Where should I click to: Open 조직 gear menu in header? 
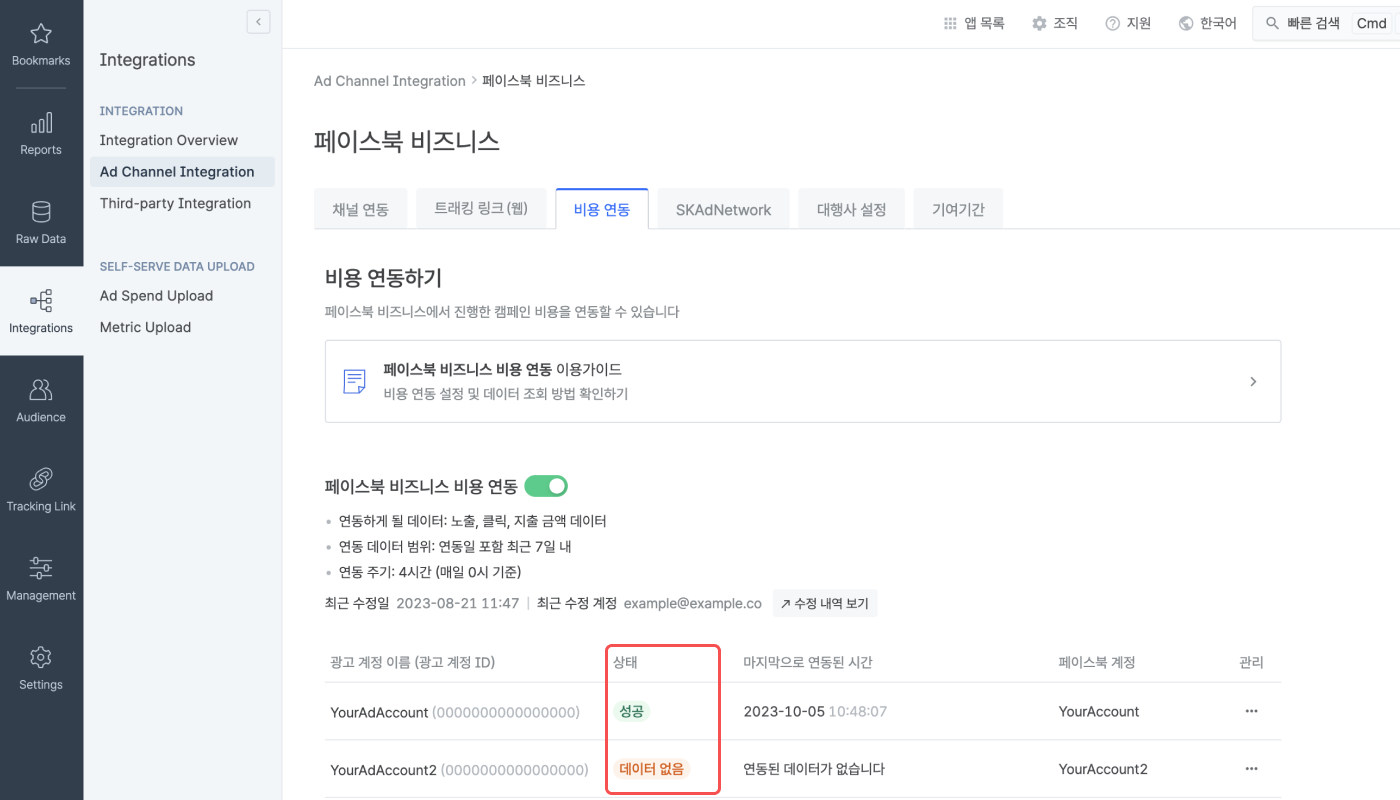(1055, 23)
